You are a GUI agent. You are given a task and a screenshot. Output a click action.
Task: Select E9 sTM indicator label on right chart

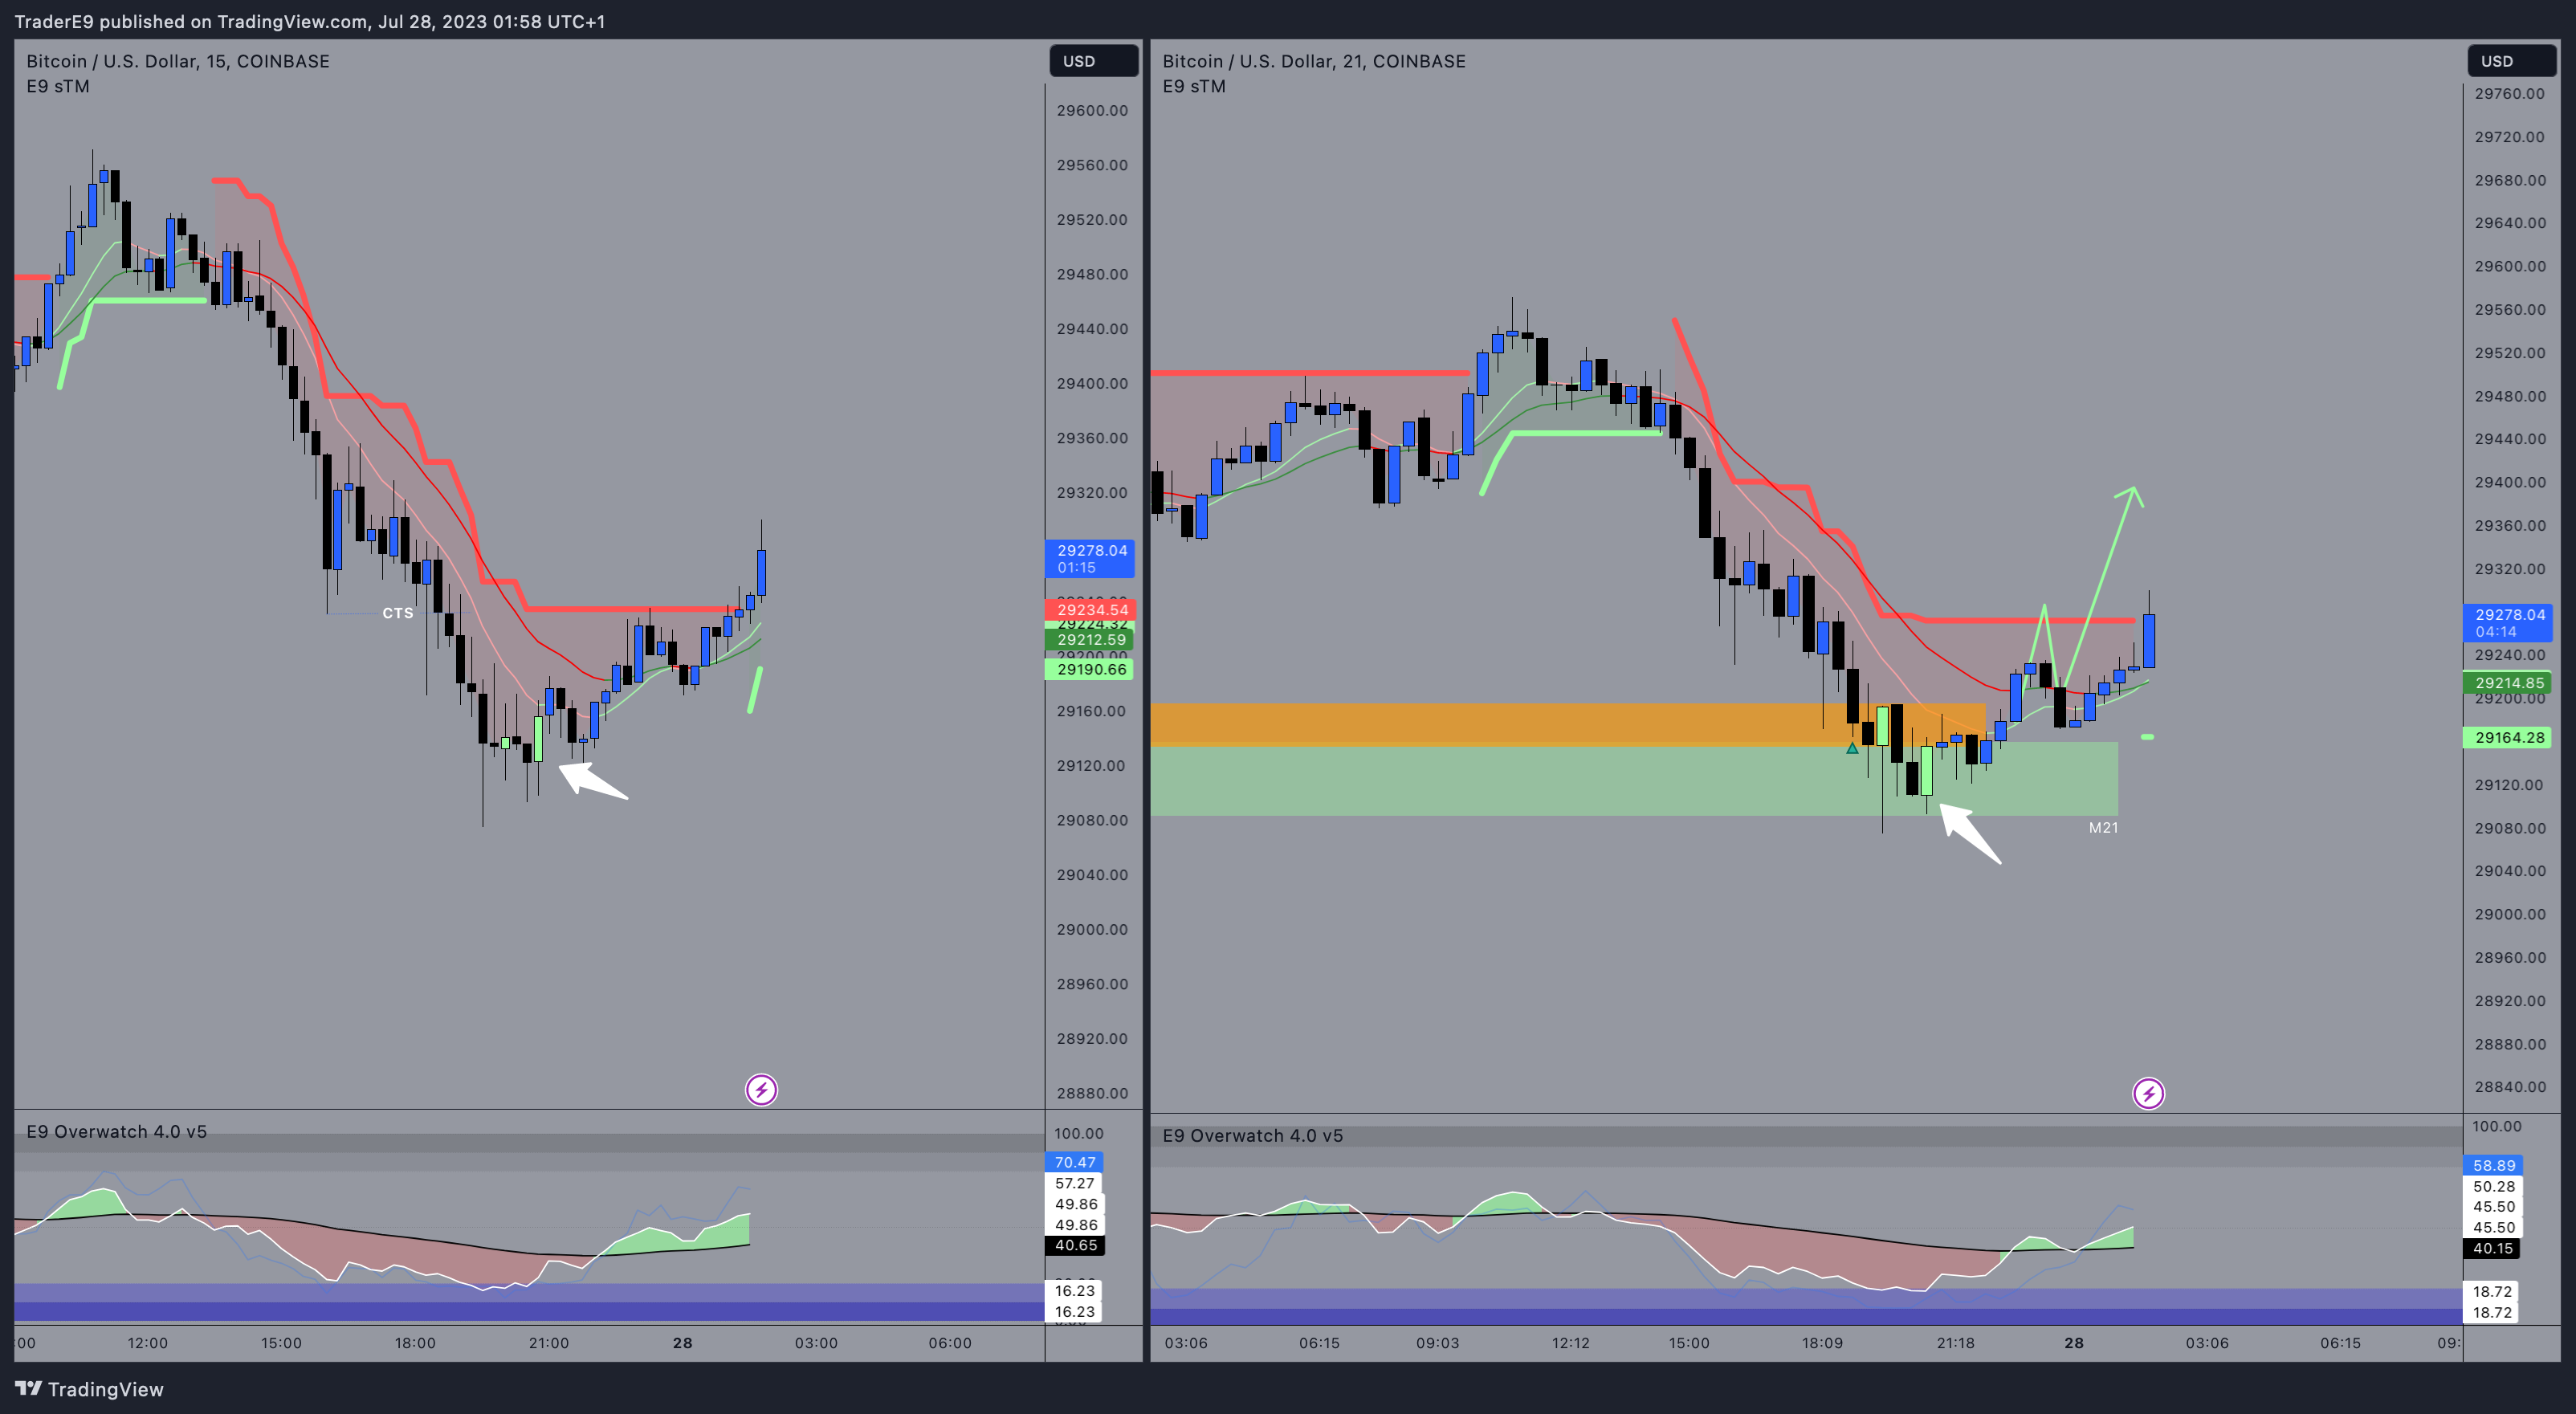click(x=1194, y=86)
